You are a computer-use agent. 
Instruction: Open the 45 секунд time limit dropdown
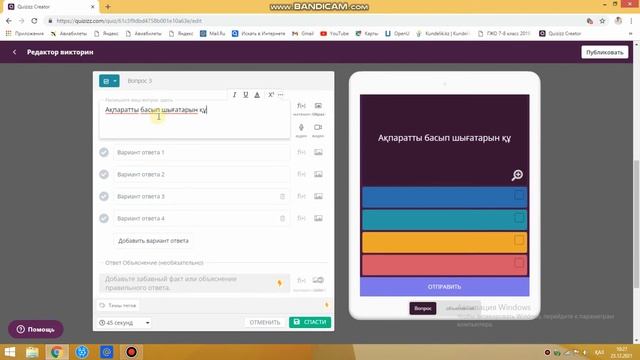[x=124, y=322]
